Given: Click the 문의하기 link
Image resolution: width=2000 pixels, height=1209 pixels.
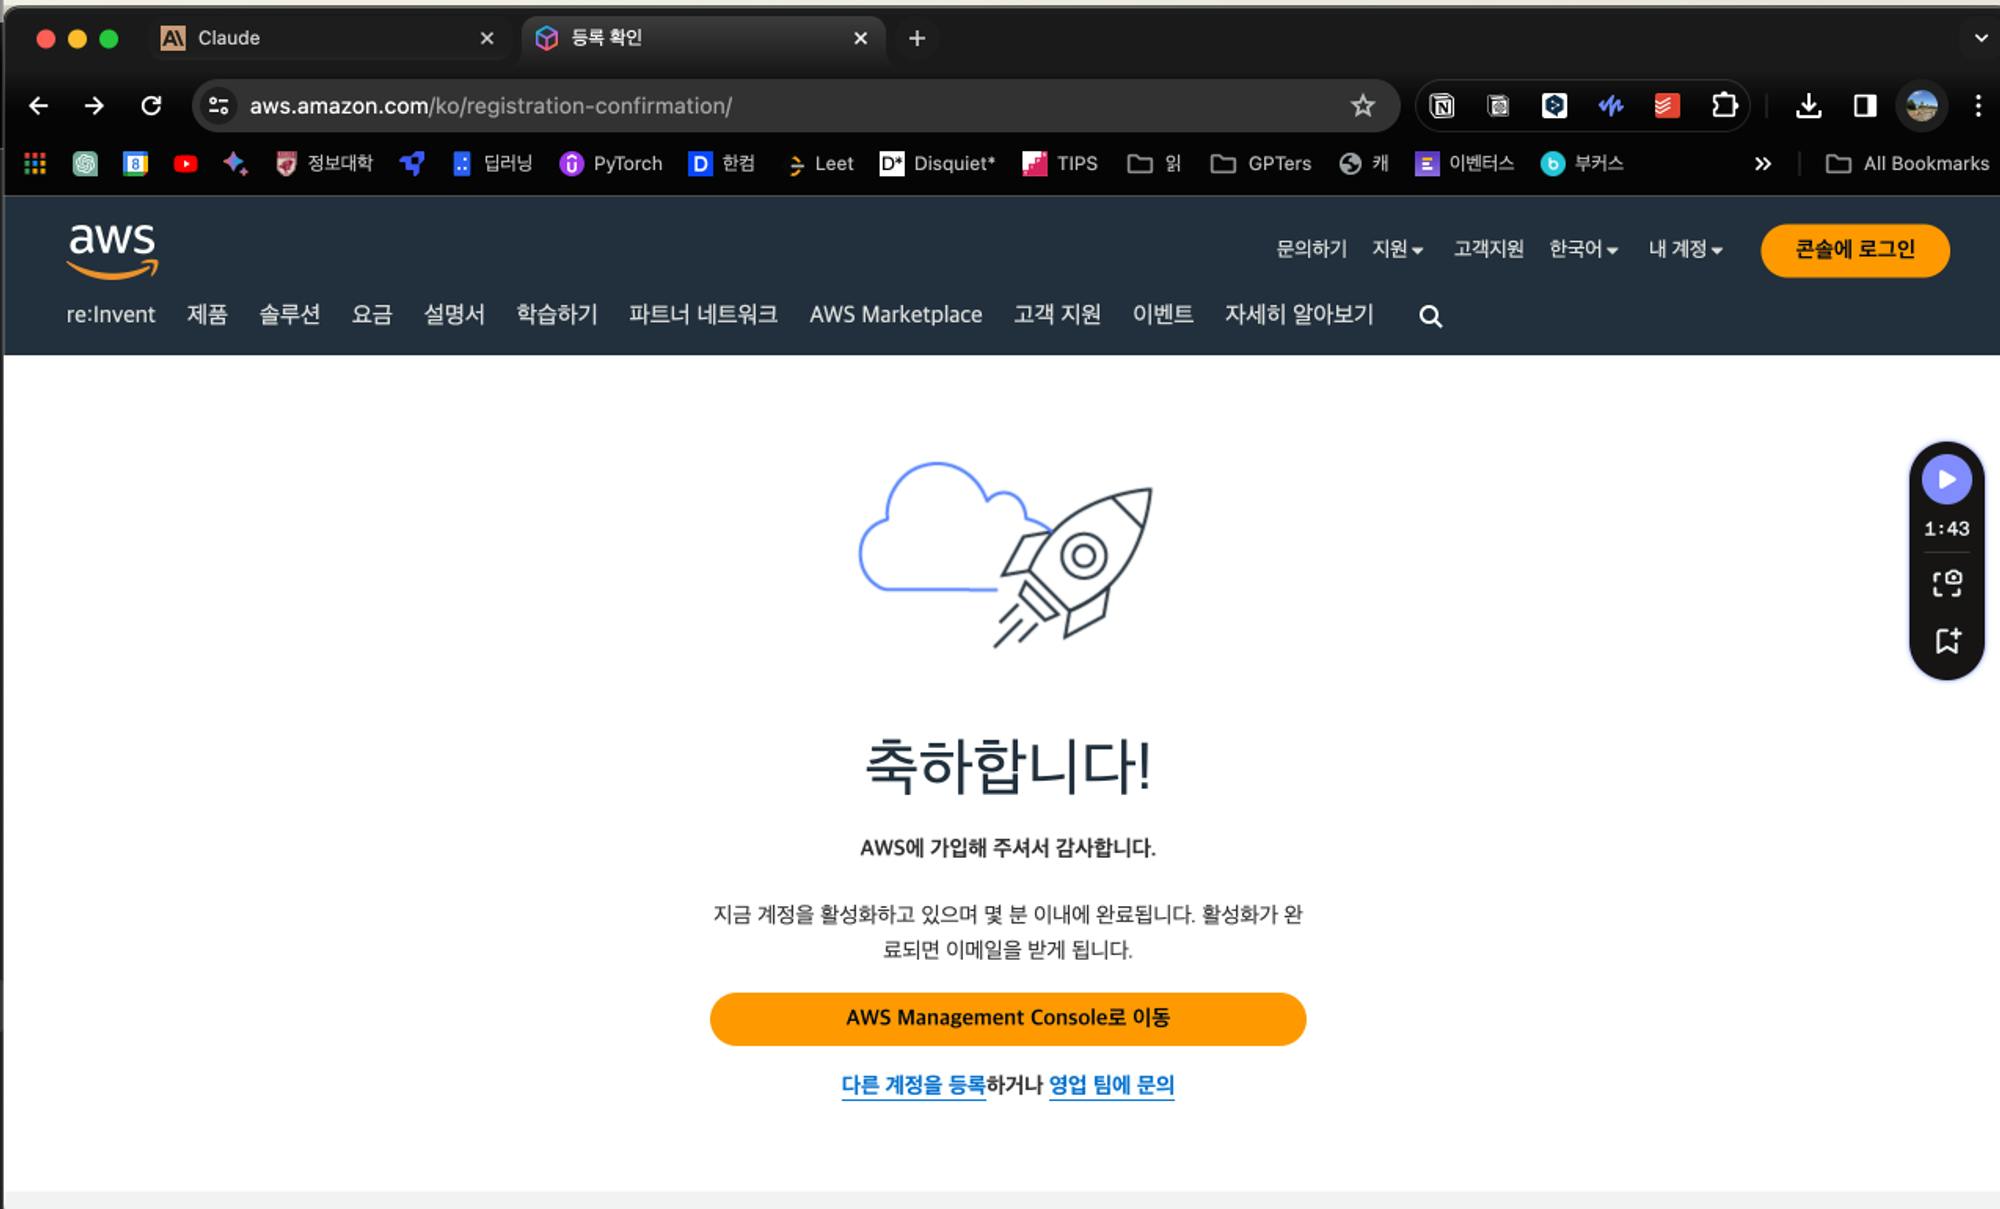Looking at the screenshot, I should [1311, 249].
